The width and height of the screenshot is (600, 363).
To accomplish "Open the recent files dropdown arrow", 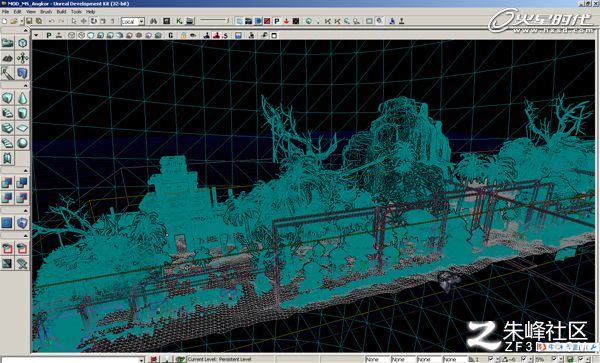I will pos(22,21).
